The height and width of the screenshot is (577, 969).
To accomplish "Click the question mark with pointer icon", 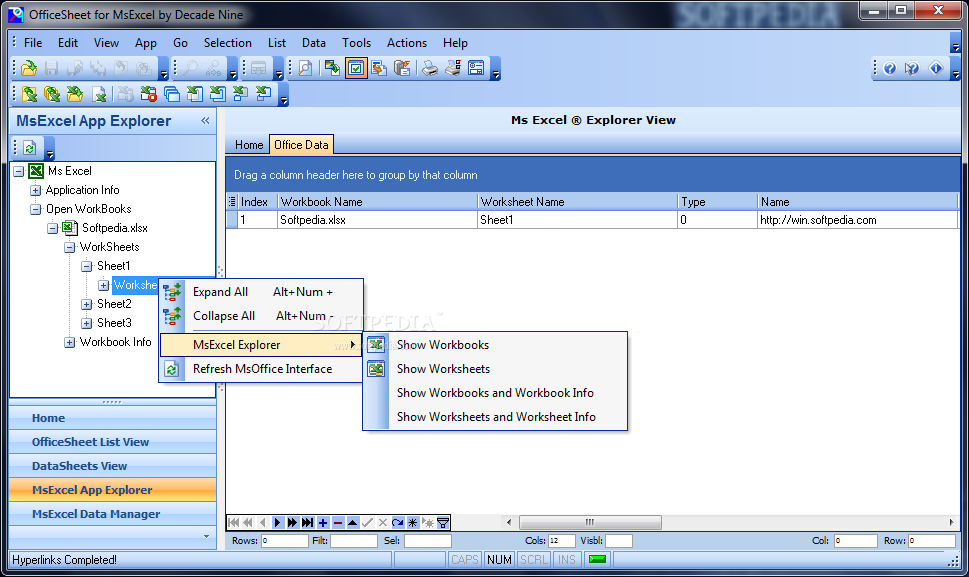I will pyautogui.click(x=912, y=68).
